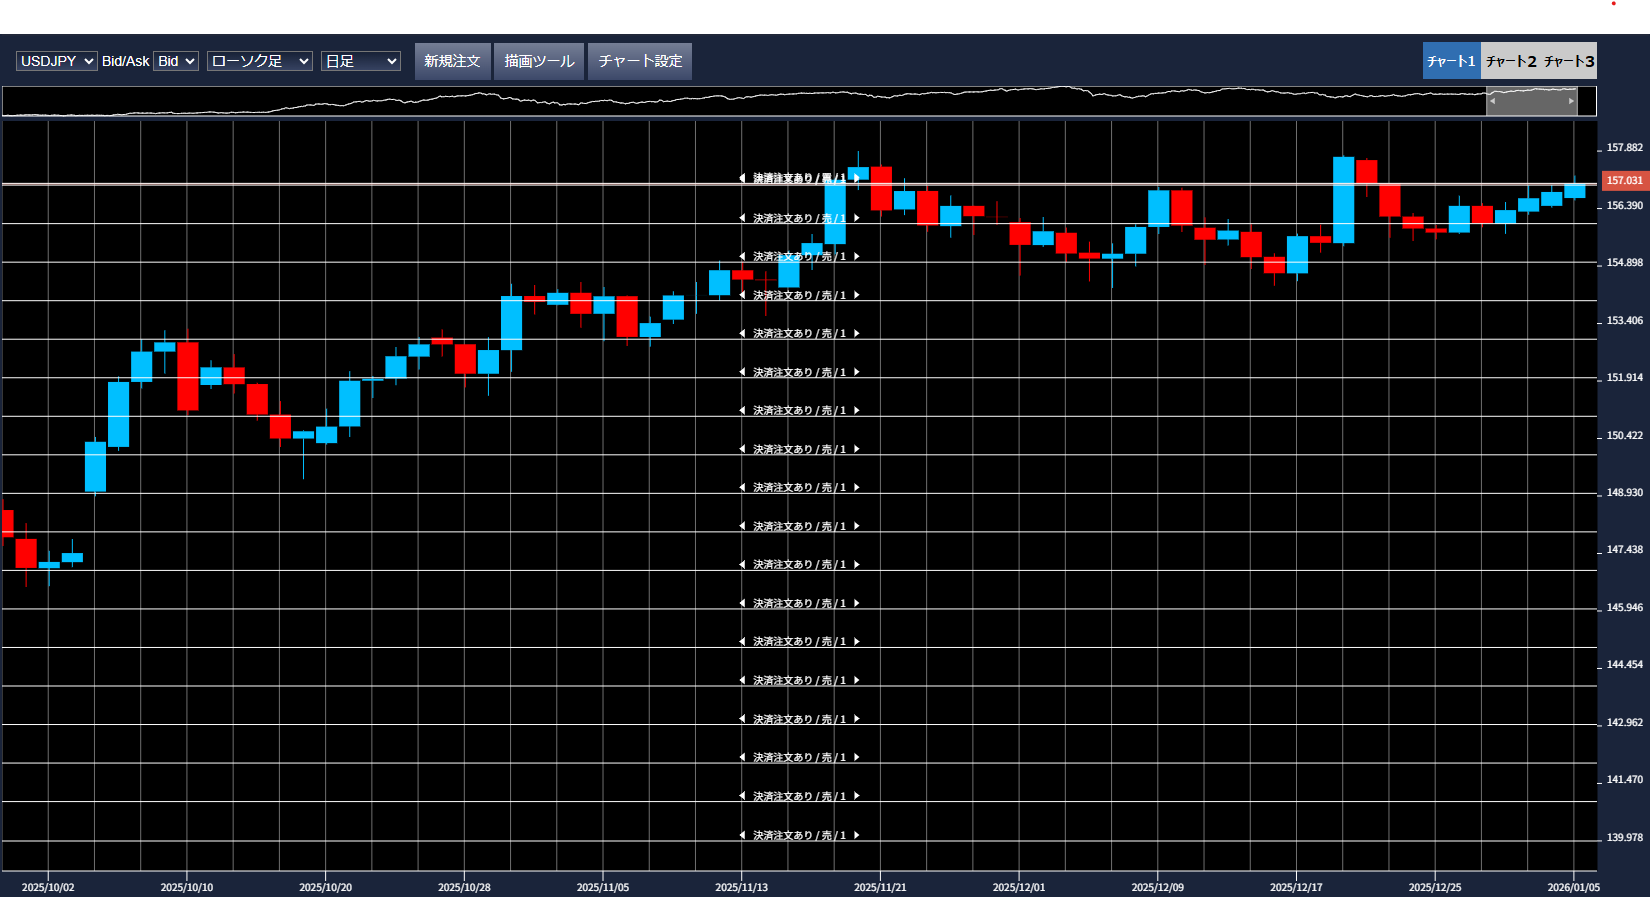Click the red 157.031 current price label
The width and height of the screenshot is (1650, 897).
coord(1624,181)
